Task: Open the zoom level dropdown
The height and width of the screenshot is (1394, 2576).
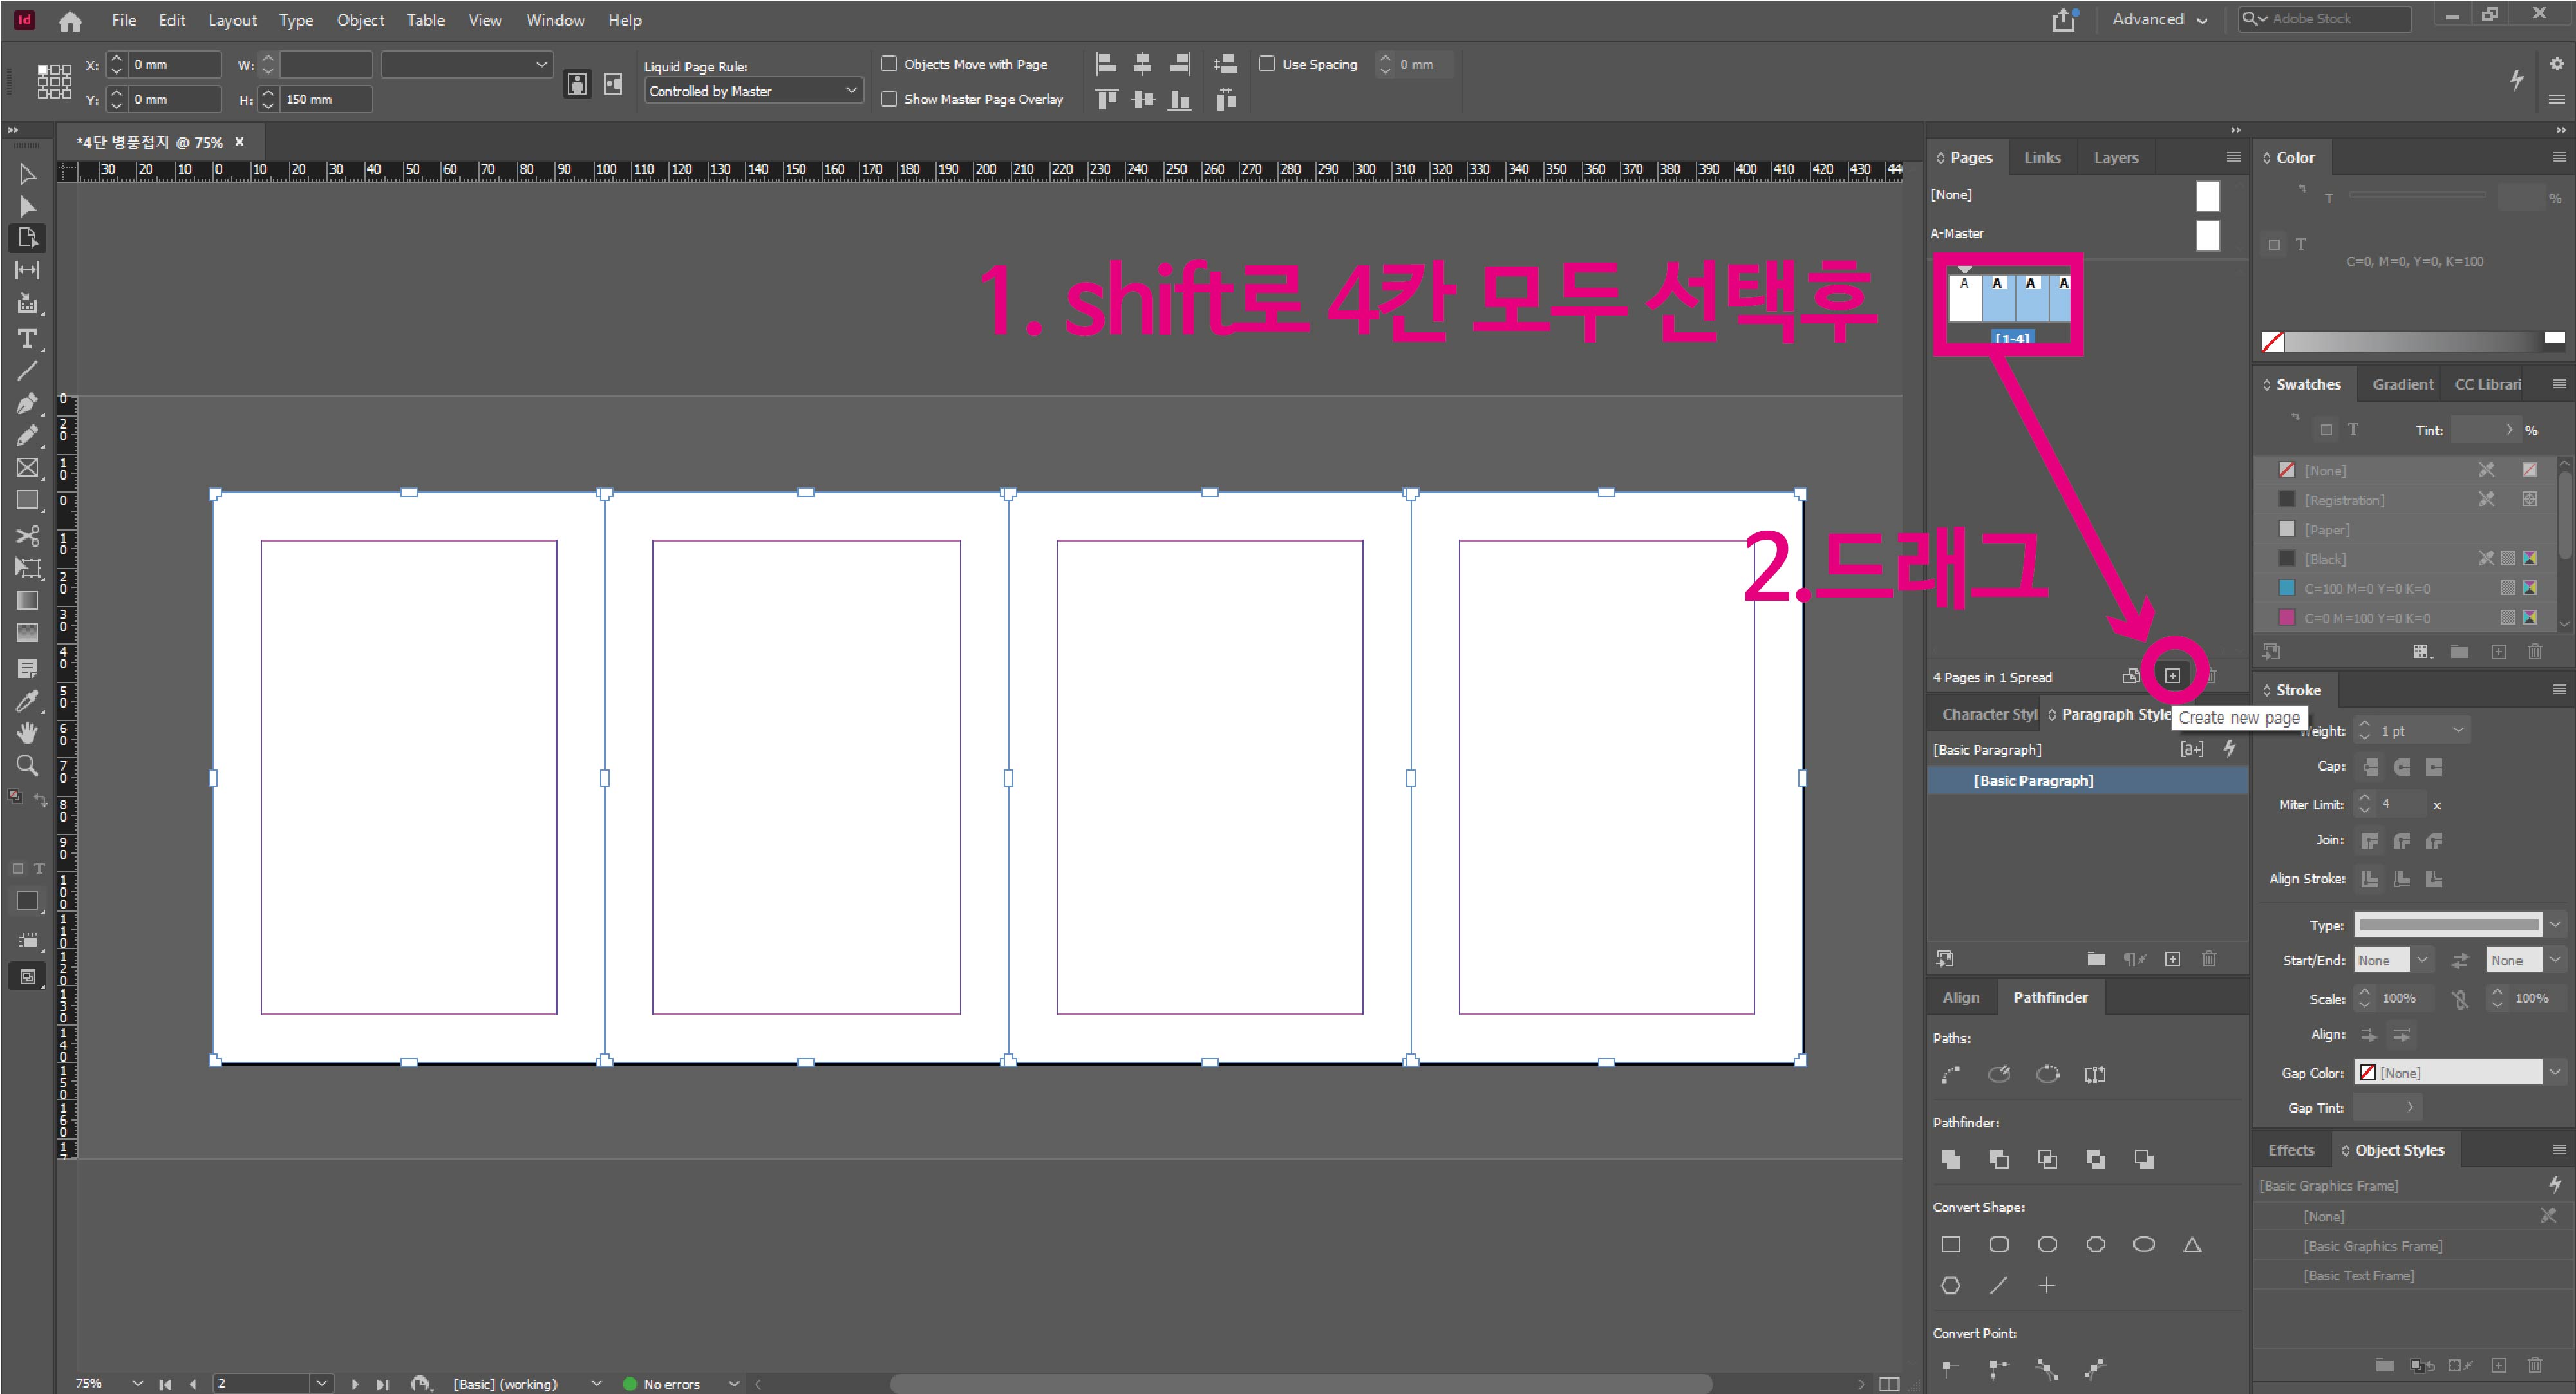Action: [137, 1383]
